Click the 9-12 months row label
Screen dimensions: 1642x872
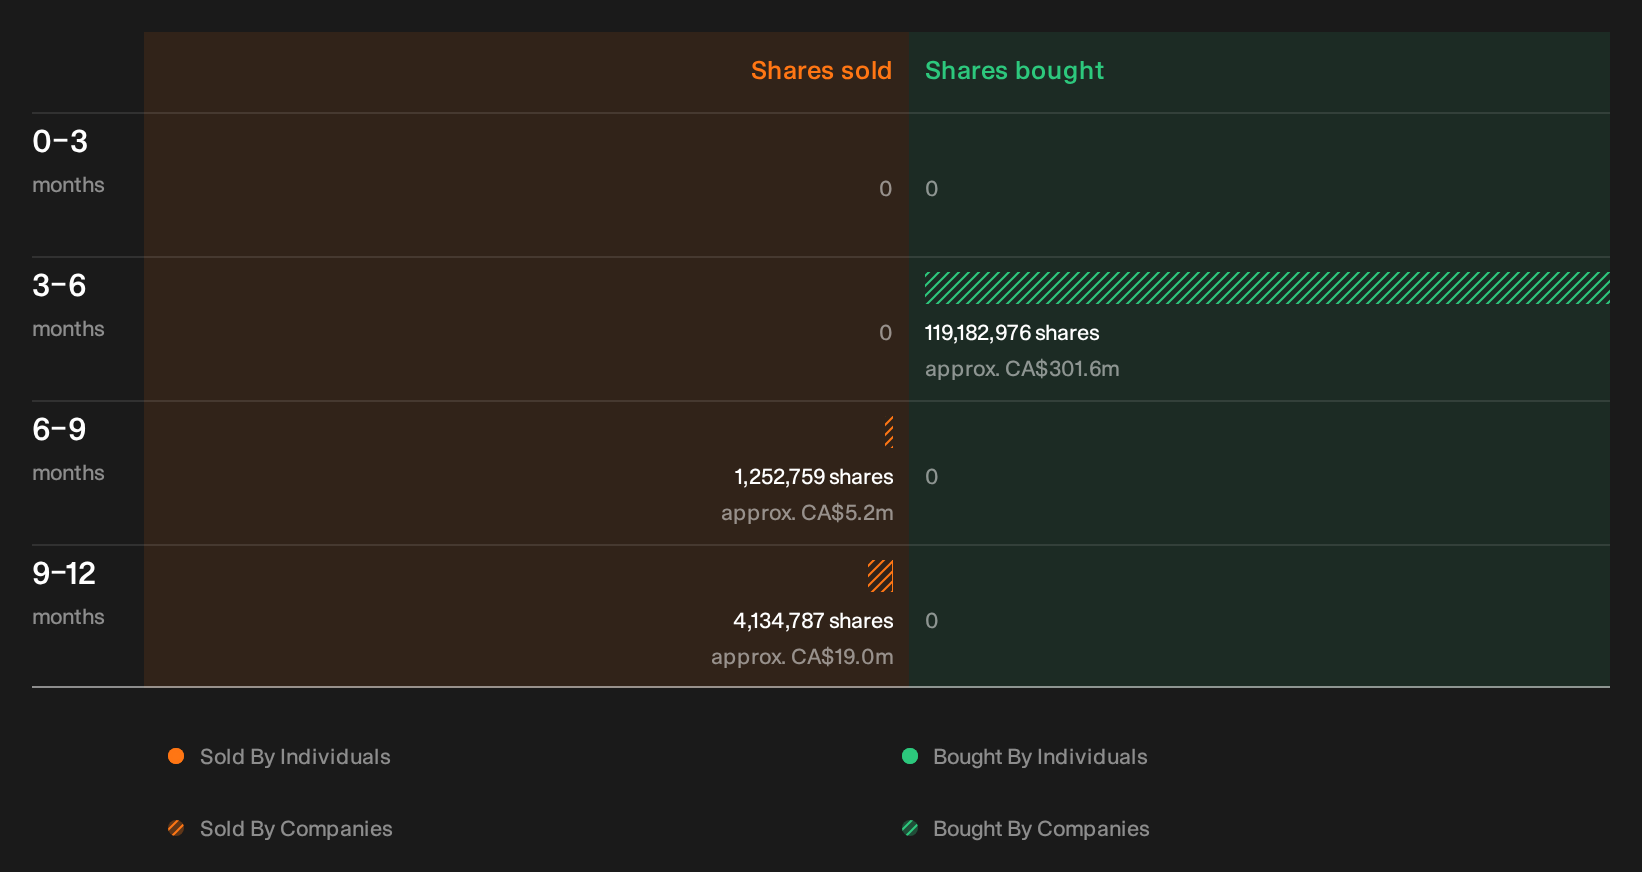[68, 594]
